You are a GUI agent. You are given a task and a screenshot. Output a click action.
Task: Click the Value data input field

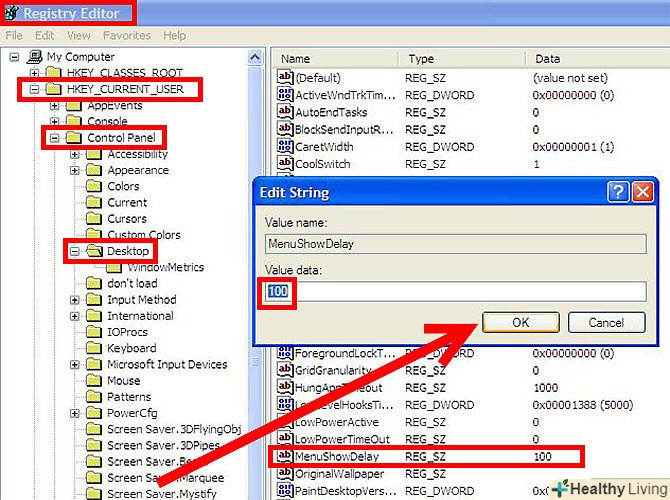455,291
